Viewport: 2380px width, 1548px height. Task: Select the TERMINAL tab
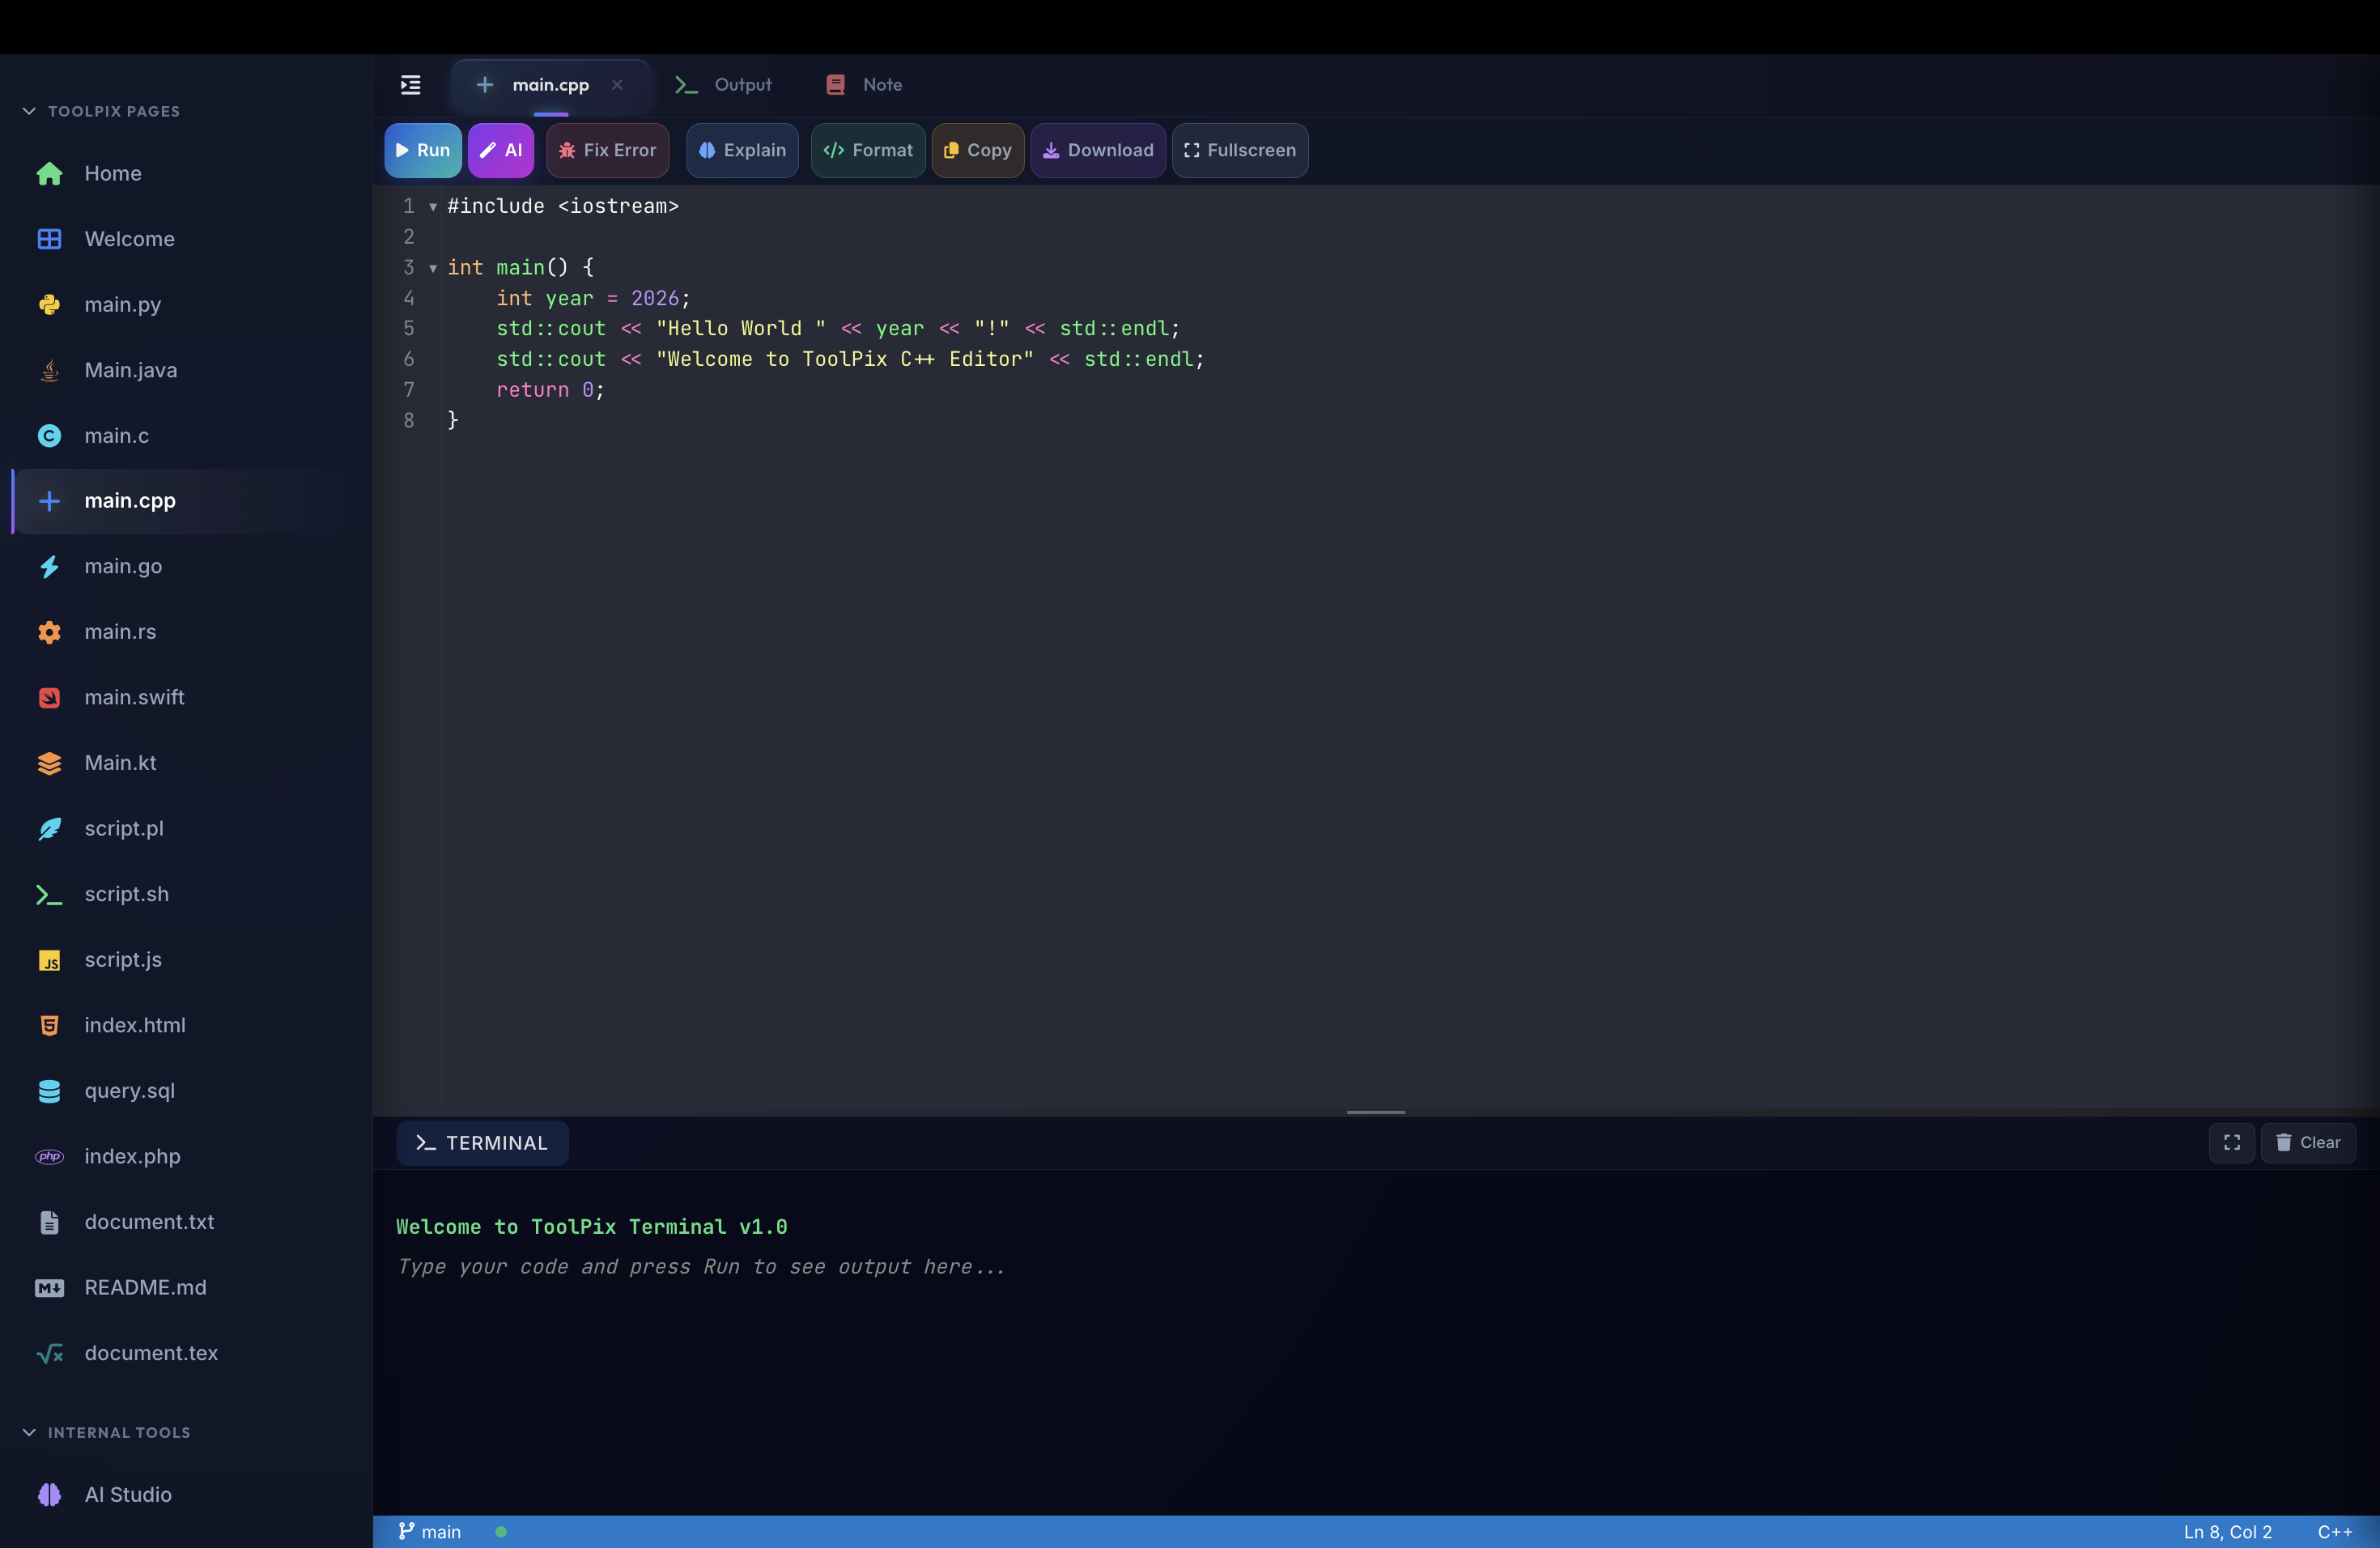pyautogui.click(x=482, y=1143)
